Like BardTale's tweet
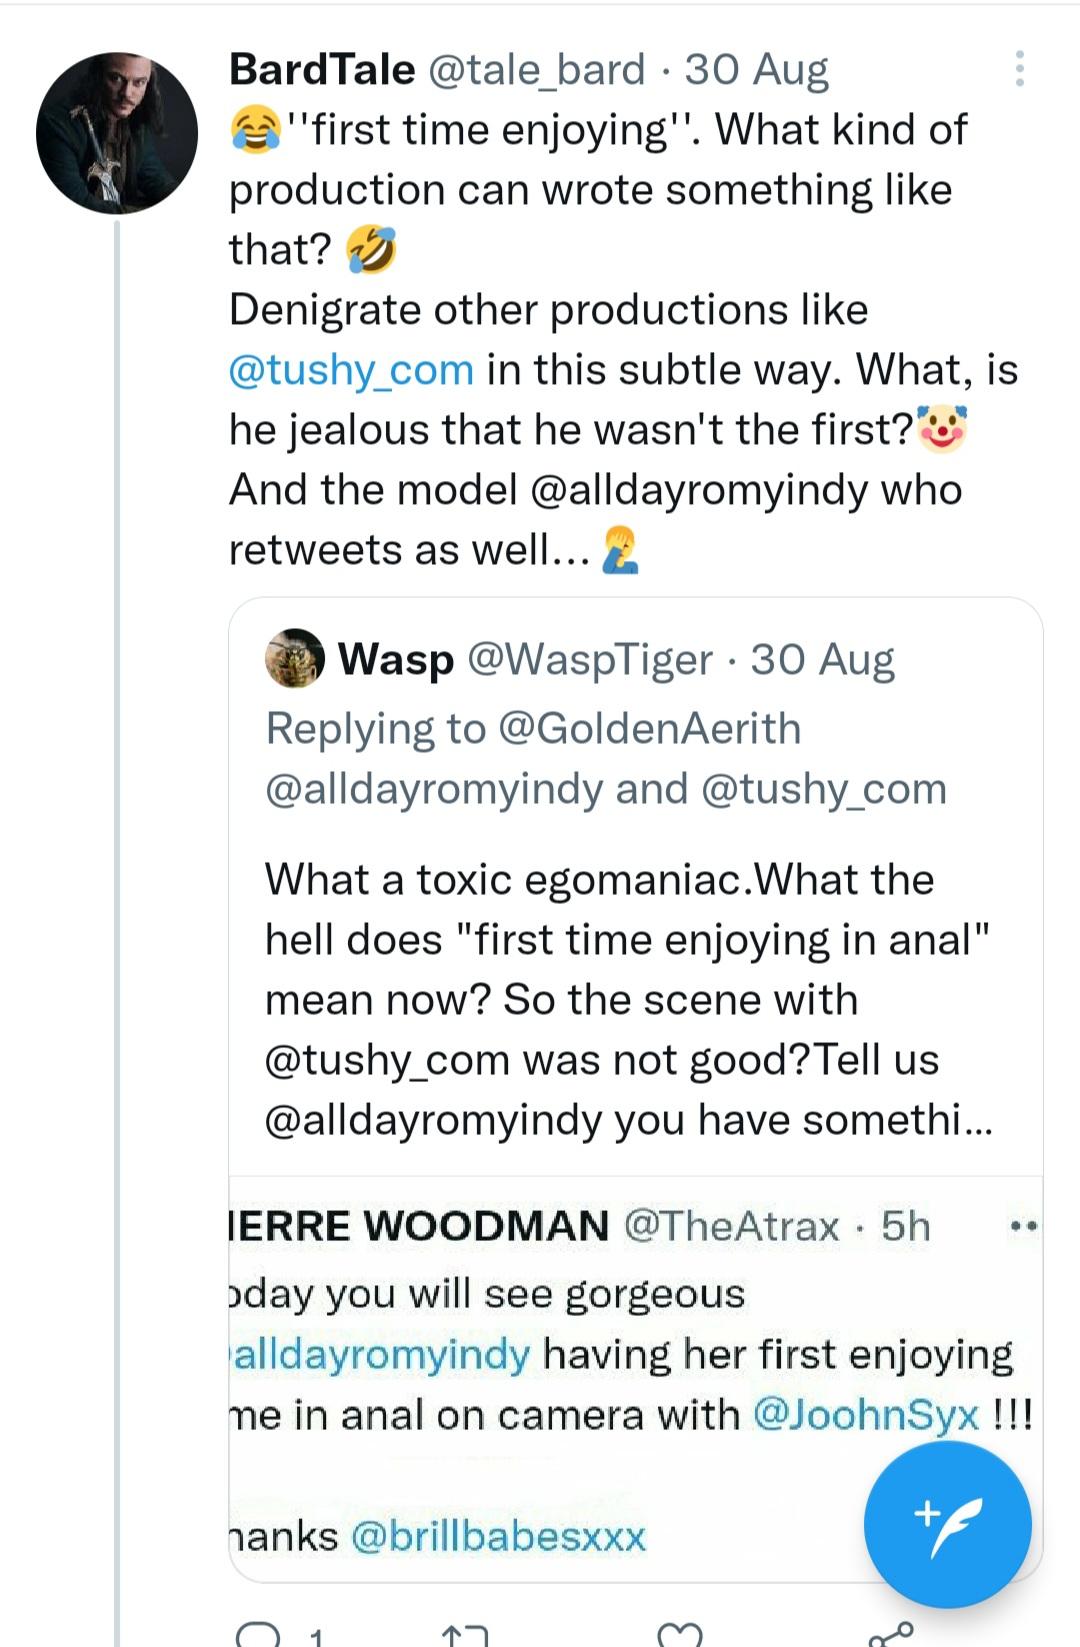The image size is (1080, 1647). (681, 1636)
